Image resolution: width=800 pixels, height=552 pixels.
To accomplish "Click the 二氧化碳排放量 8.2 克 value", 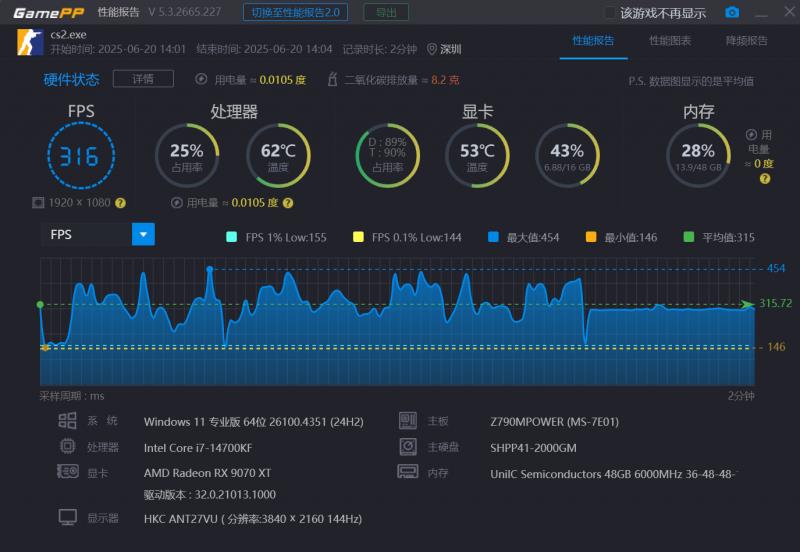I will coord(445,80).
